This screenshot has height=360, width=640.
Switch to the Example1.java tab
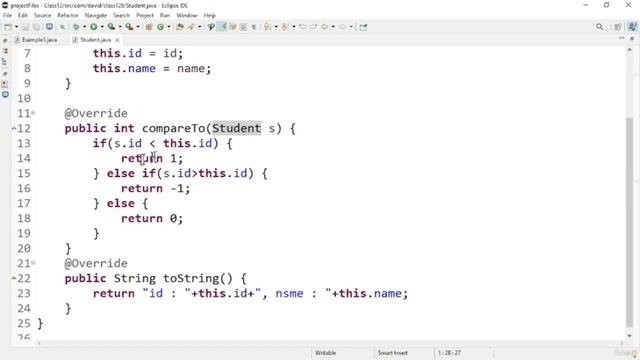click(x=36, y=40)
